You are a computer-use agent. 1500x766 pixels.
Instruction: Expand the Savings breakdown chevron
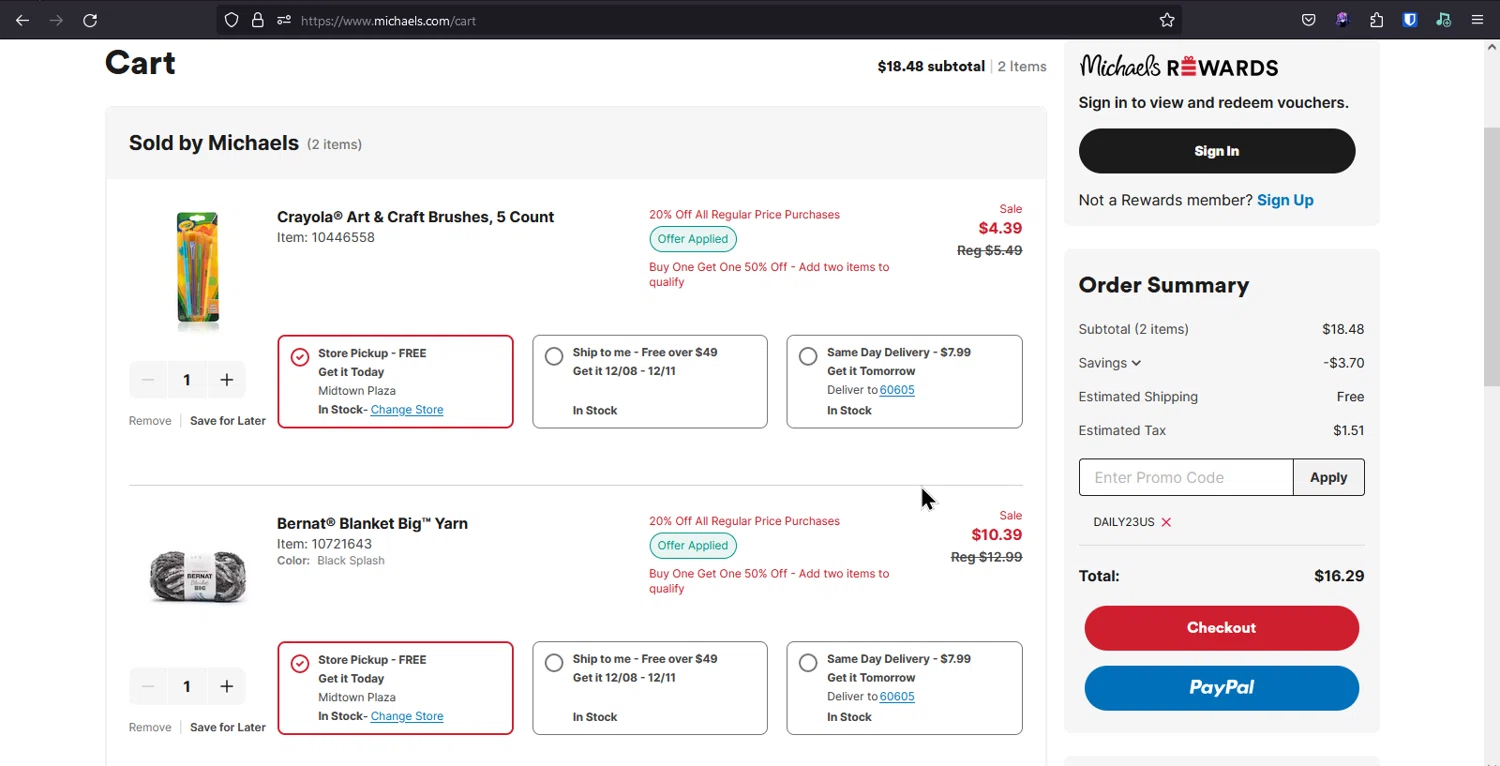(1136, 363)
